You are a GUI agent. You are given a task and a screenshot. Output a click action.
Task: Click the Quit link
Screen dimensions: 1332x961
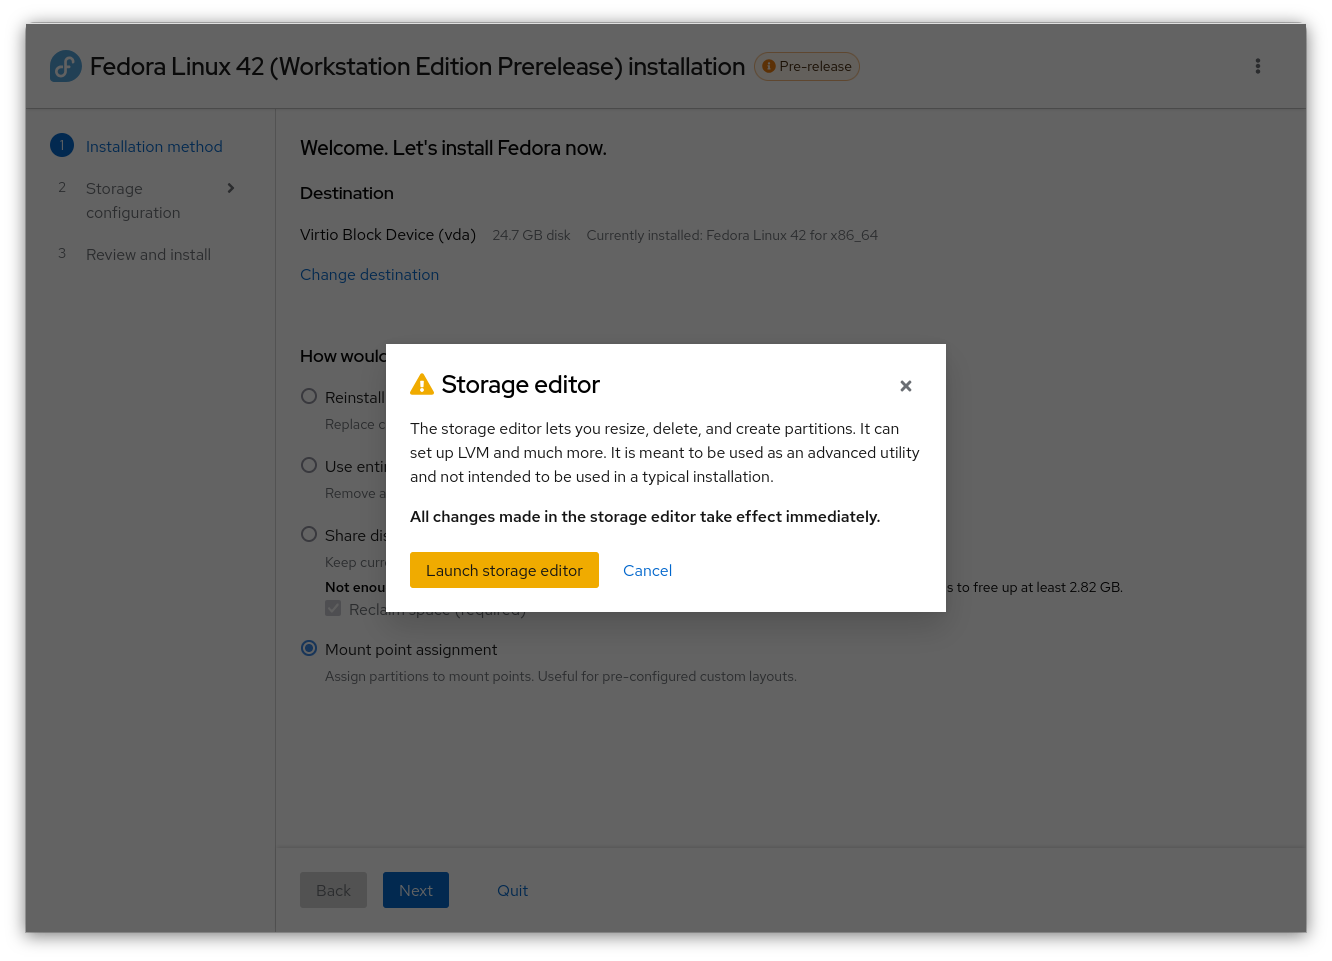pyautogui.click(x=512, y=890)
